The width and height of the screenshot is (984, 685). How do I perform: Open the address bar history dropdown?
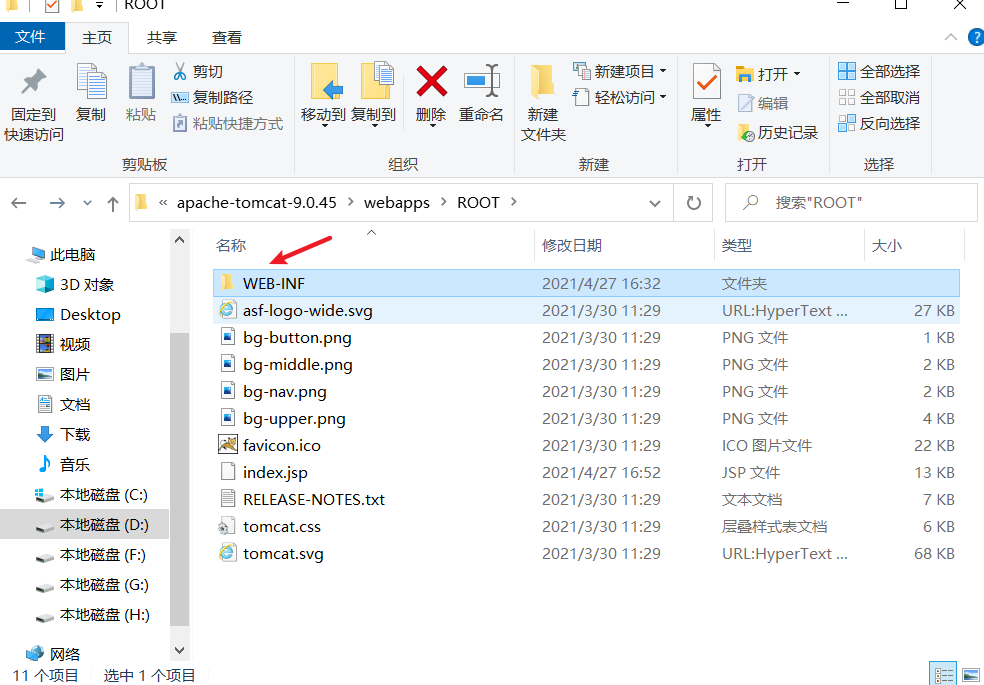tap(655, 203)
